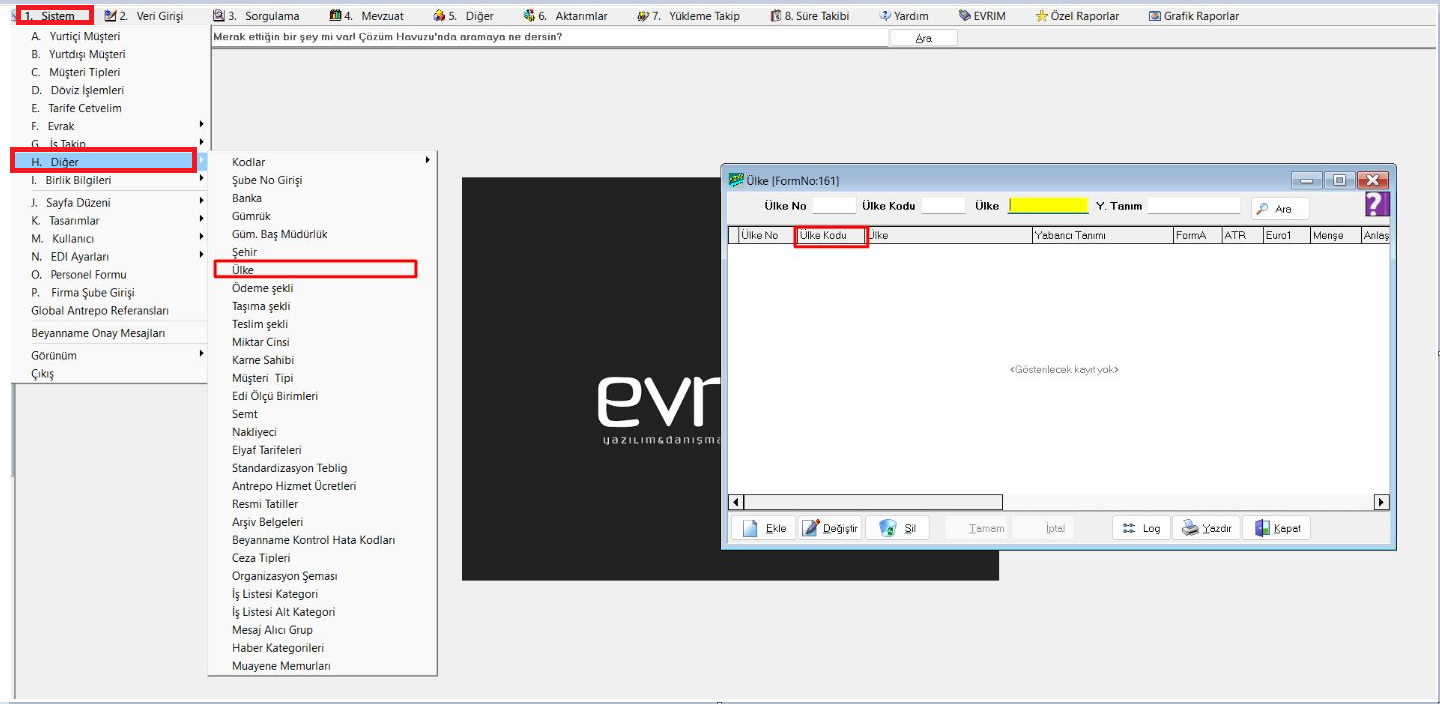This screenshot has height=704, width=1440.
Task: Click the grid's right scroll arrow
Action: point(1382,502)
